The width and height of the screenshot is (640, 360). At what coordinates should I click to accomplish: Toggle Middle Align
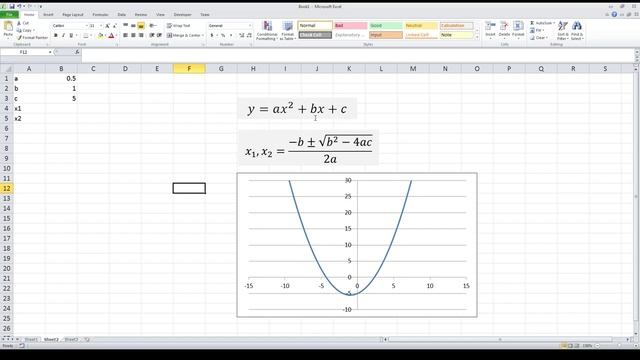coord(133,26)
